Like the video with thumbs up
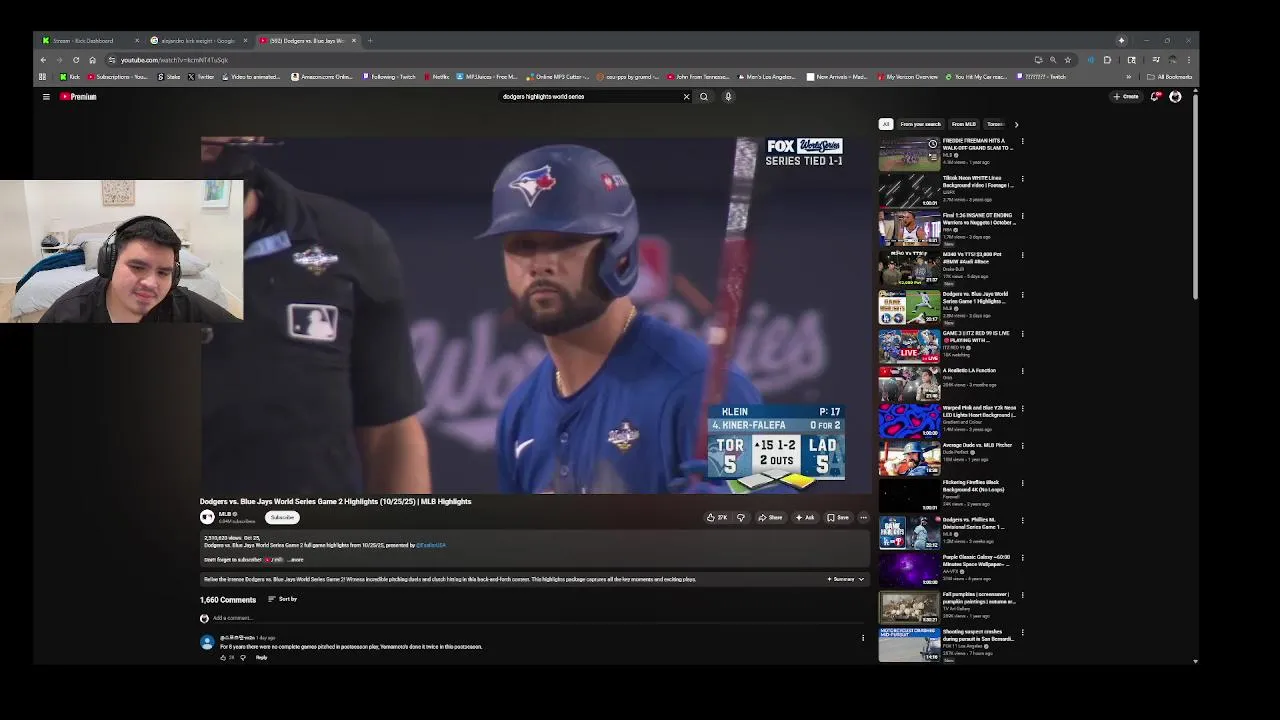The width and height of the screenshot is (1280, 720). coord(717,518)
